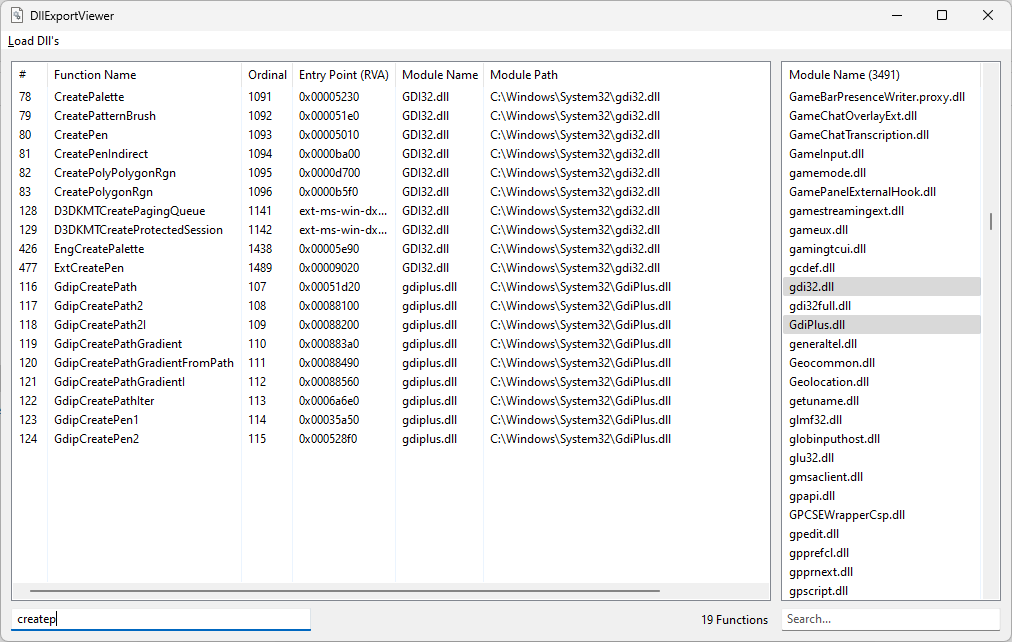
Task: Select GameChatOverlayExt.dll in module list
Action: [882, 115]
